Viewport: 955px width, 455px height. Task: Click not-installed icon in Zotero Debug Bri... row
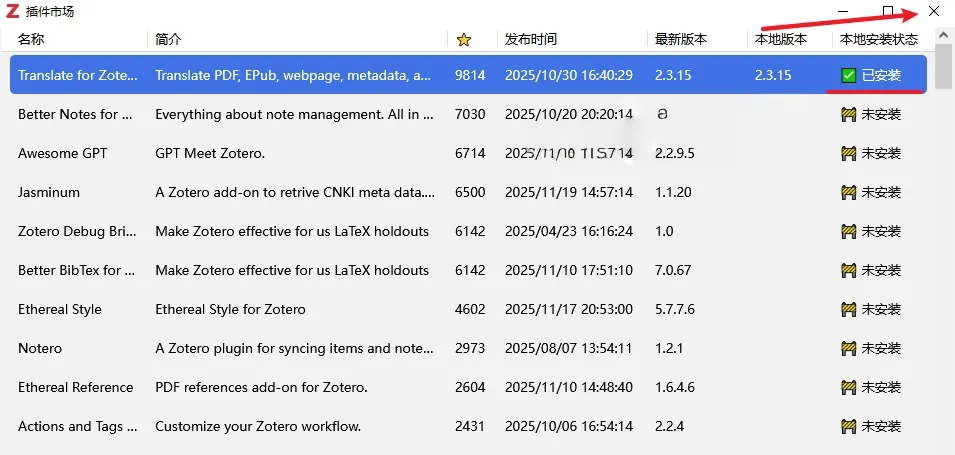(848, 231)
